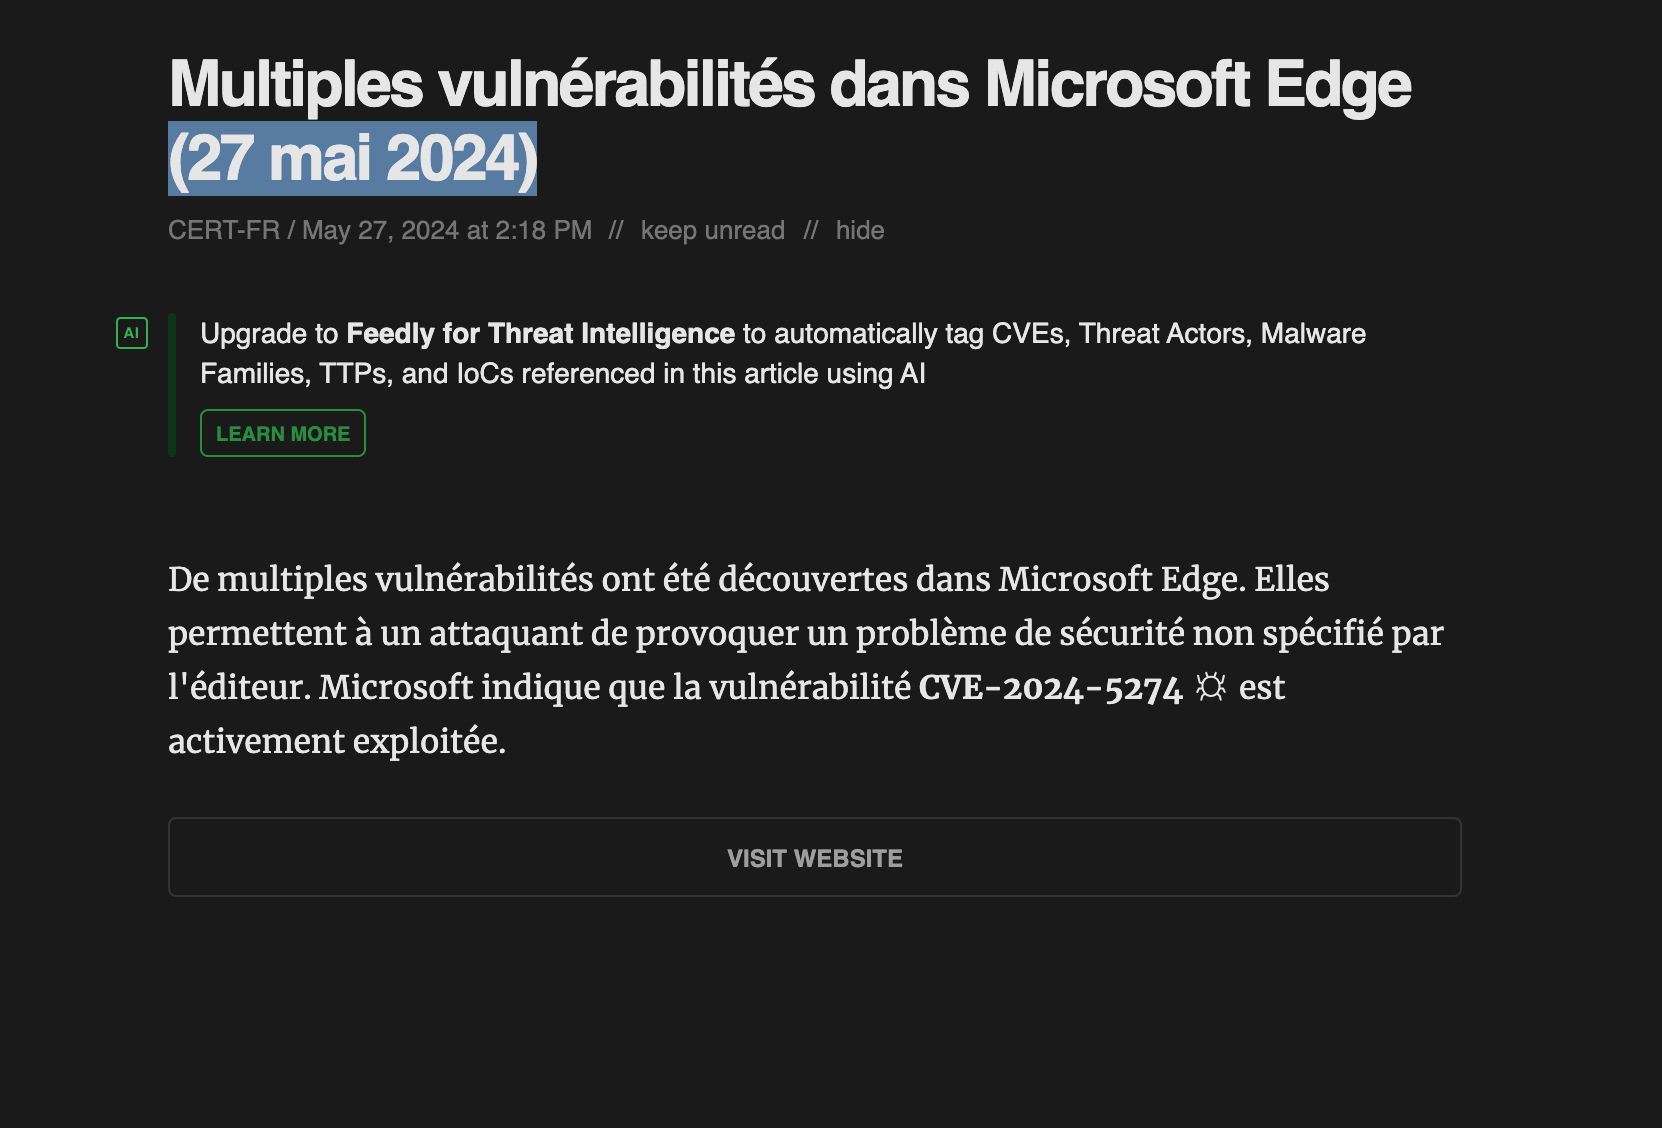The width and height of the screenshot is (1662, 1128).
Task: Click the words activement exploitée
Action: (337, 741)
